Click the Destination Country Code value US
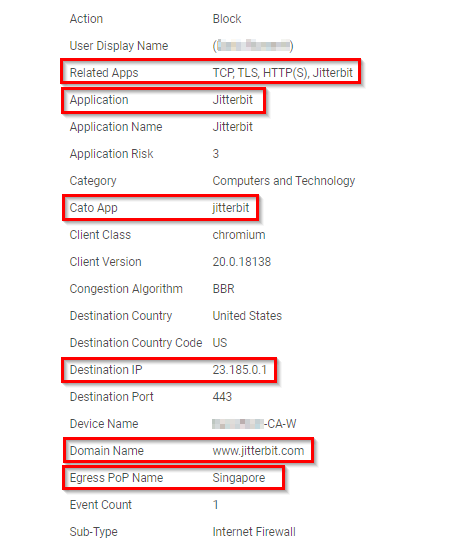The width and height of the screenshot is (459, 545). tap(220, 343)
